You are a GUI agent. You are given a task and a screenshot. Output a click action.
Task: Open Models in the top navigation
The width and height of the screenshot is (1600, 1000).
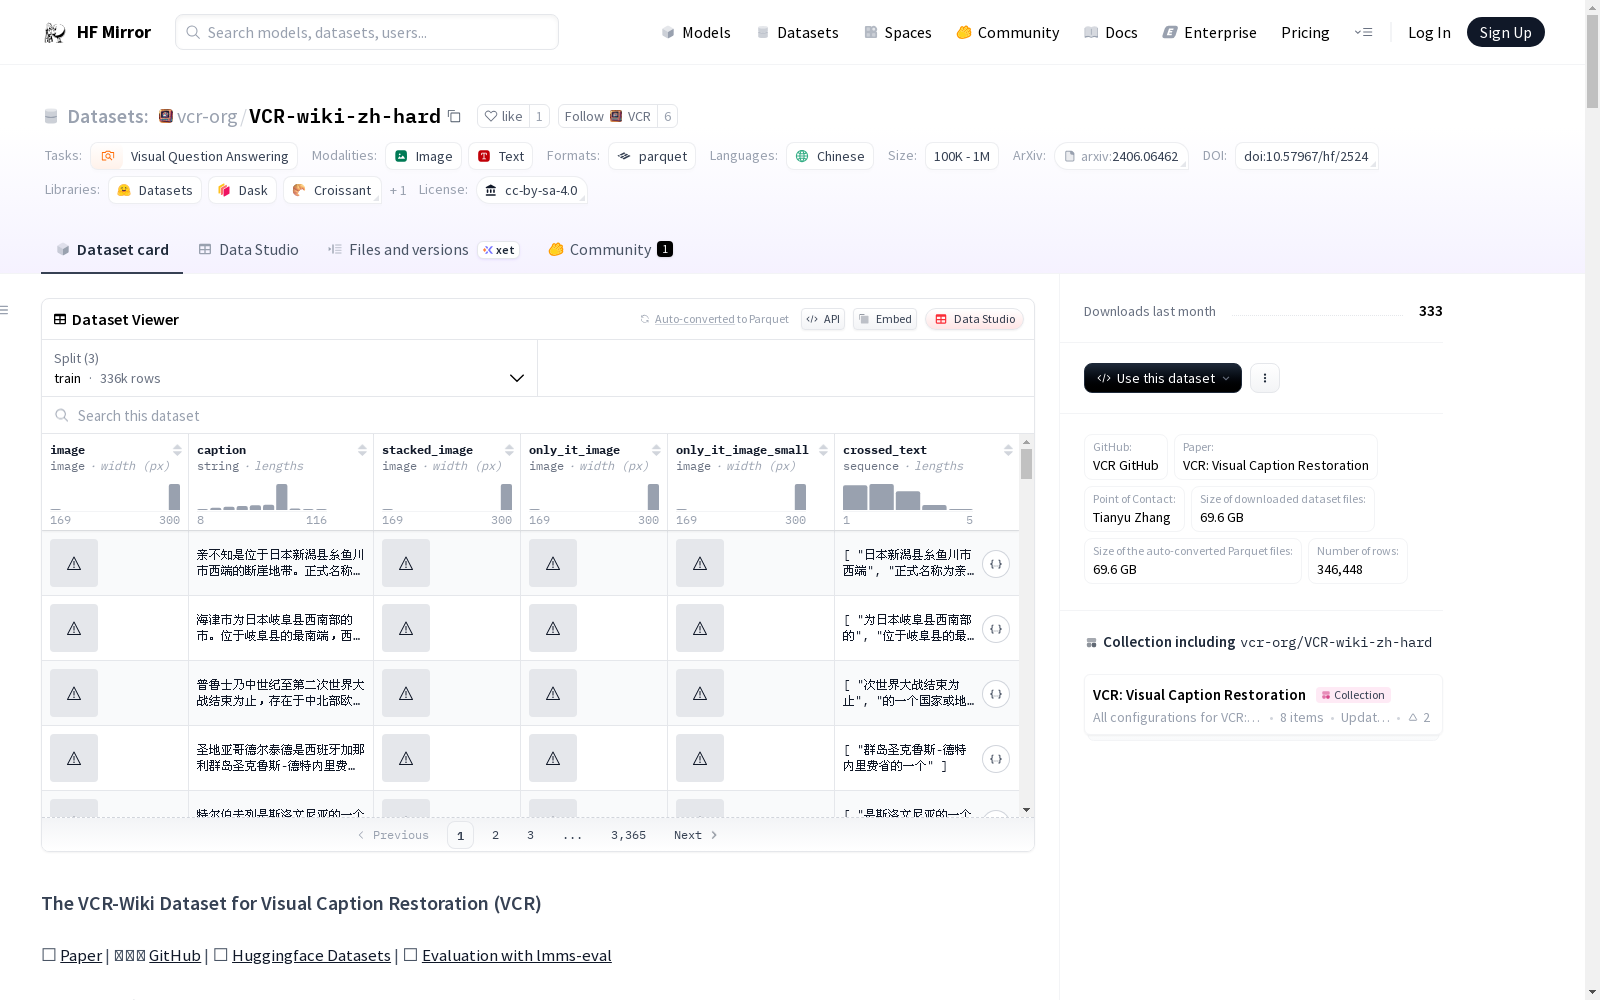pyautogui.click(x=696, y=32)
